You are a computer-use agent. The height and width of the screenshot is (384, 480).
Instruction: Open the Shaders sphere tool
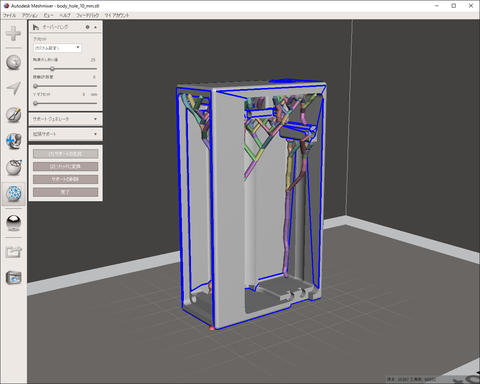point(13,223)
